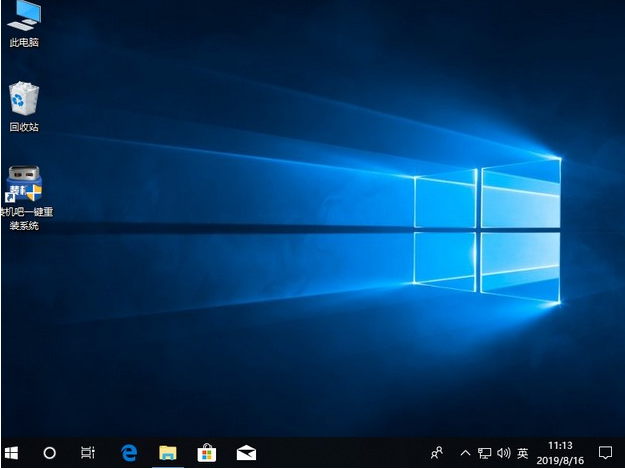Launch Microsoft Store from the taskbar

click(206, 453)
